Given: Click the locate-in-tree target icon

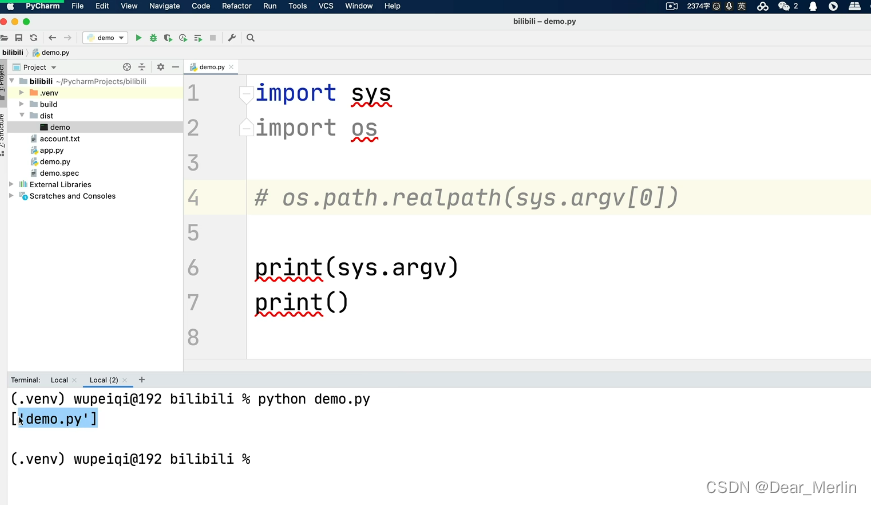Looking at the screenshot, I should click(127, 67).
